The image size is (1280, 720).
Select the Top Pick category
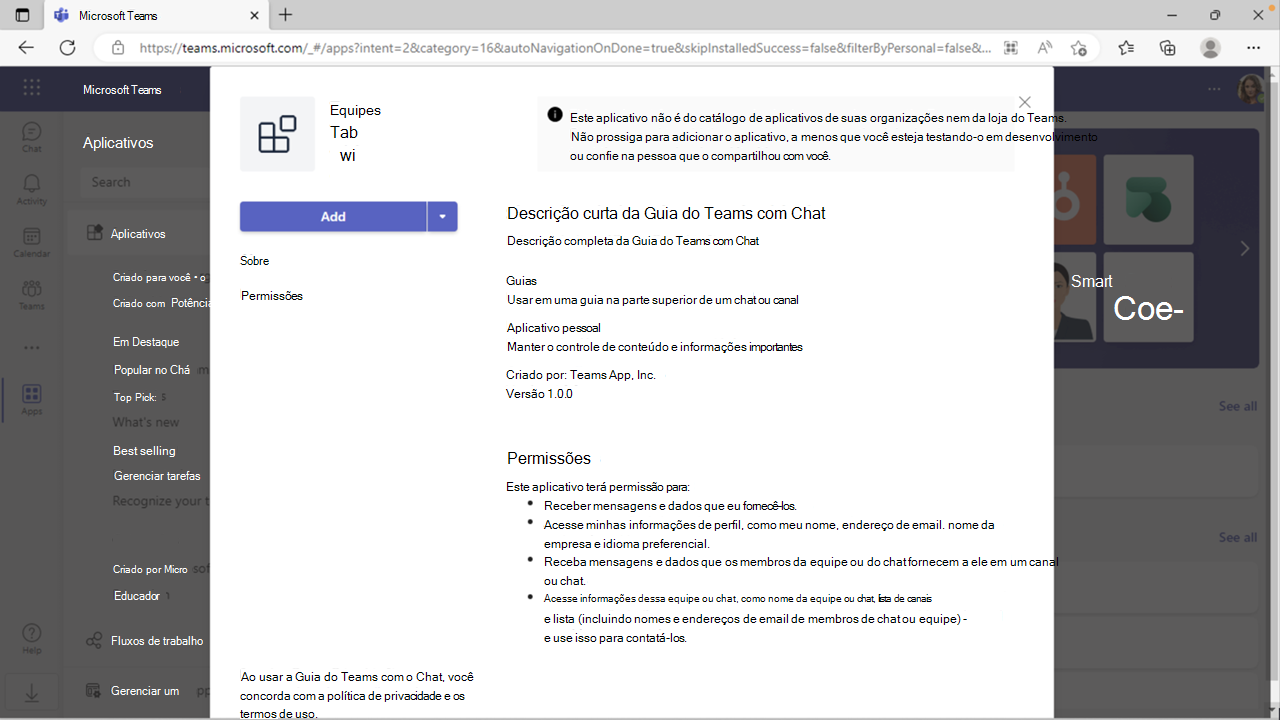135,398
